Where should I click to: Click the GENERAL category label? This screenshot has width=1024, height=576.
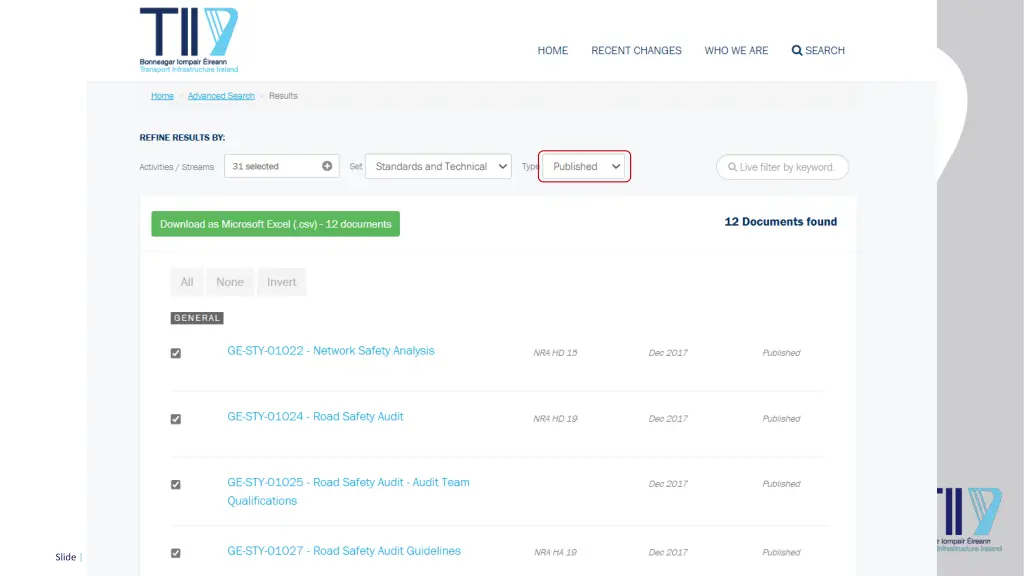click(197, 318)
